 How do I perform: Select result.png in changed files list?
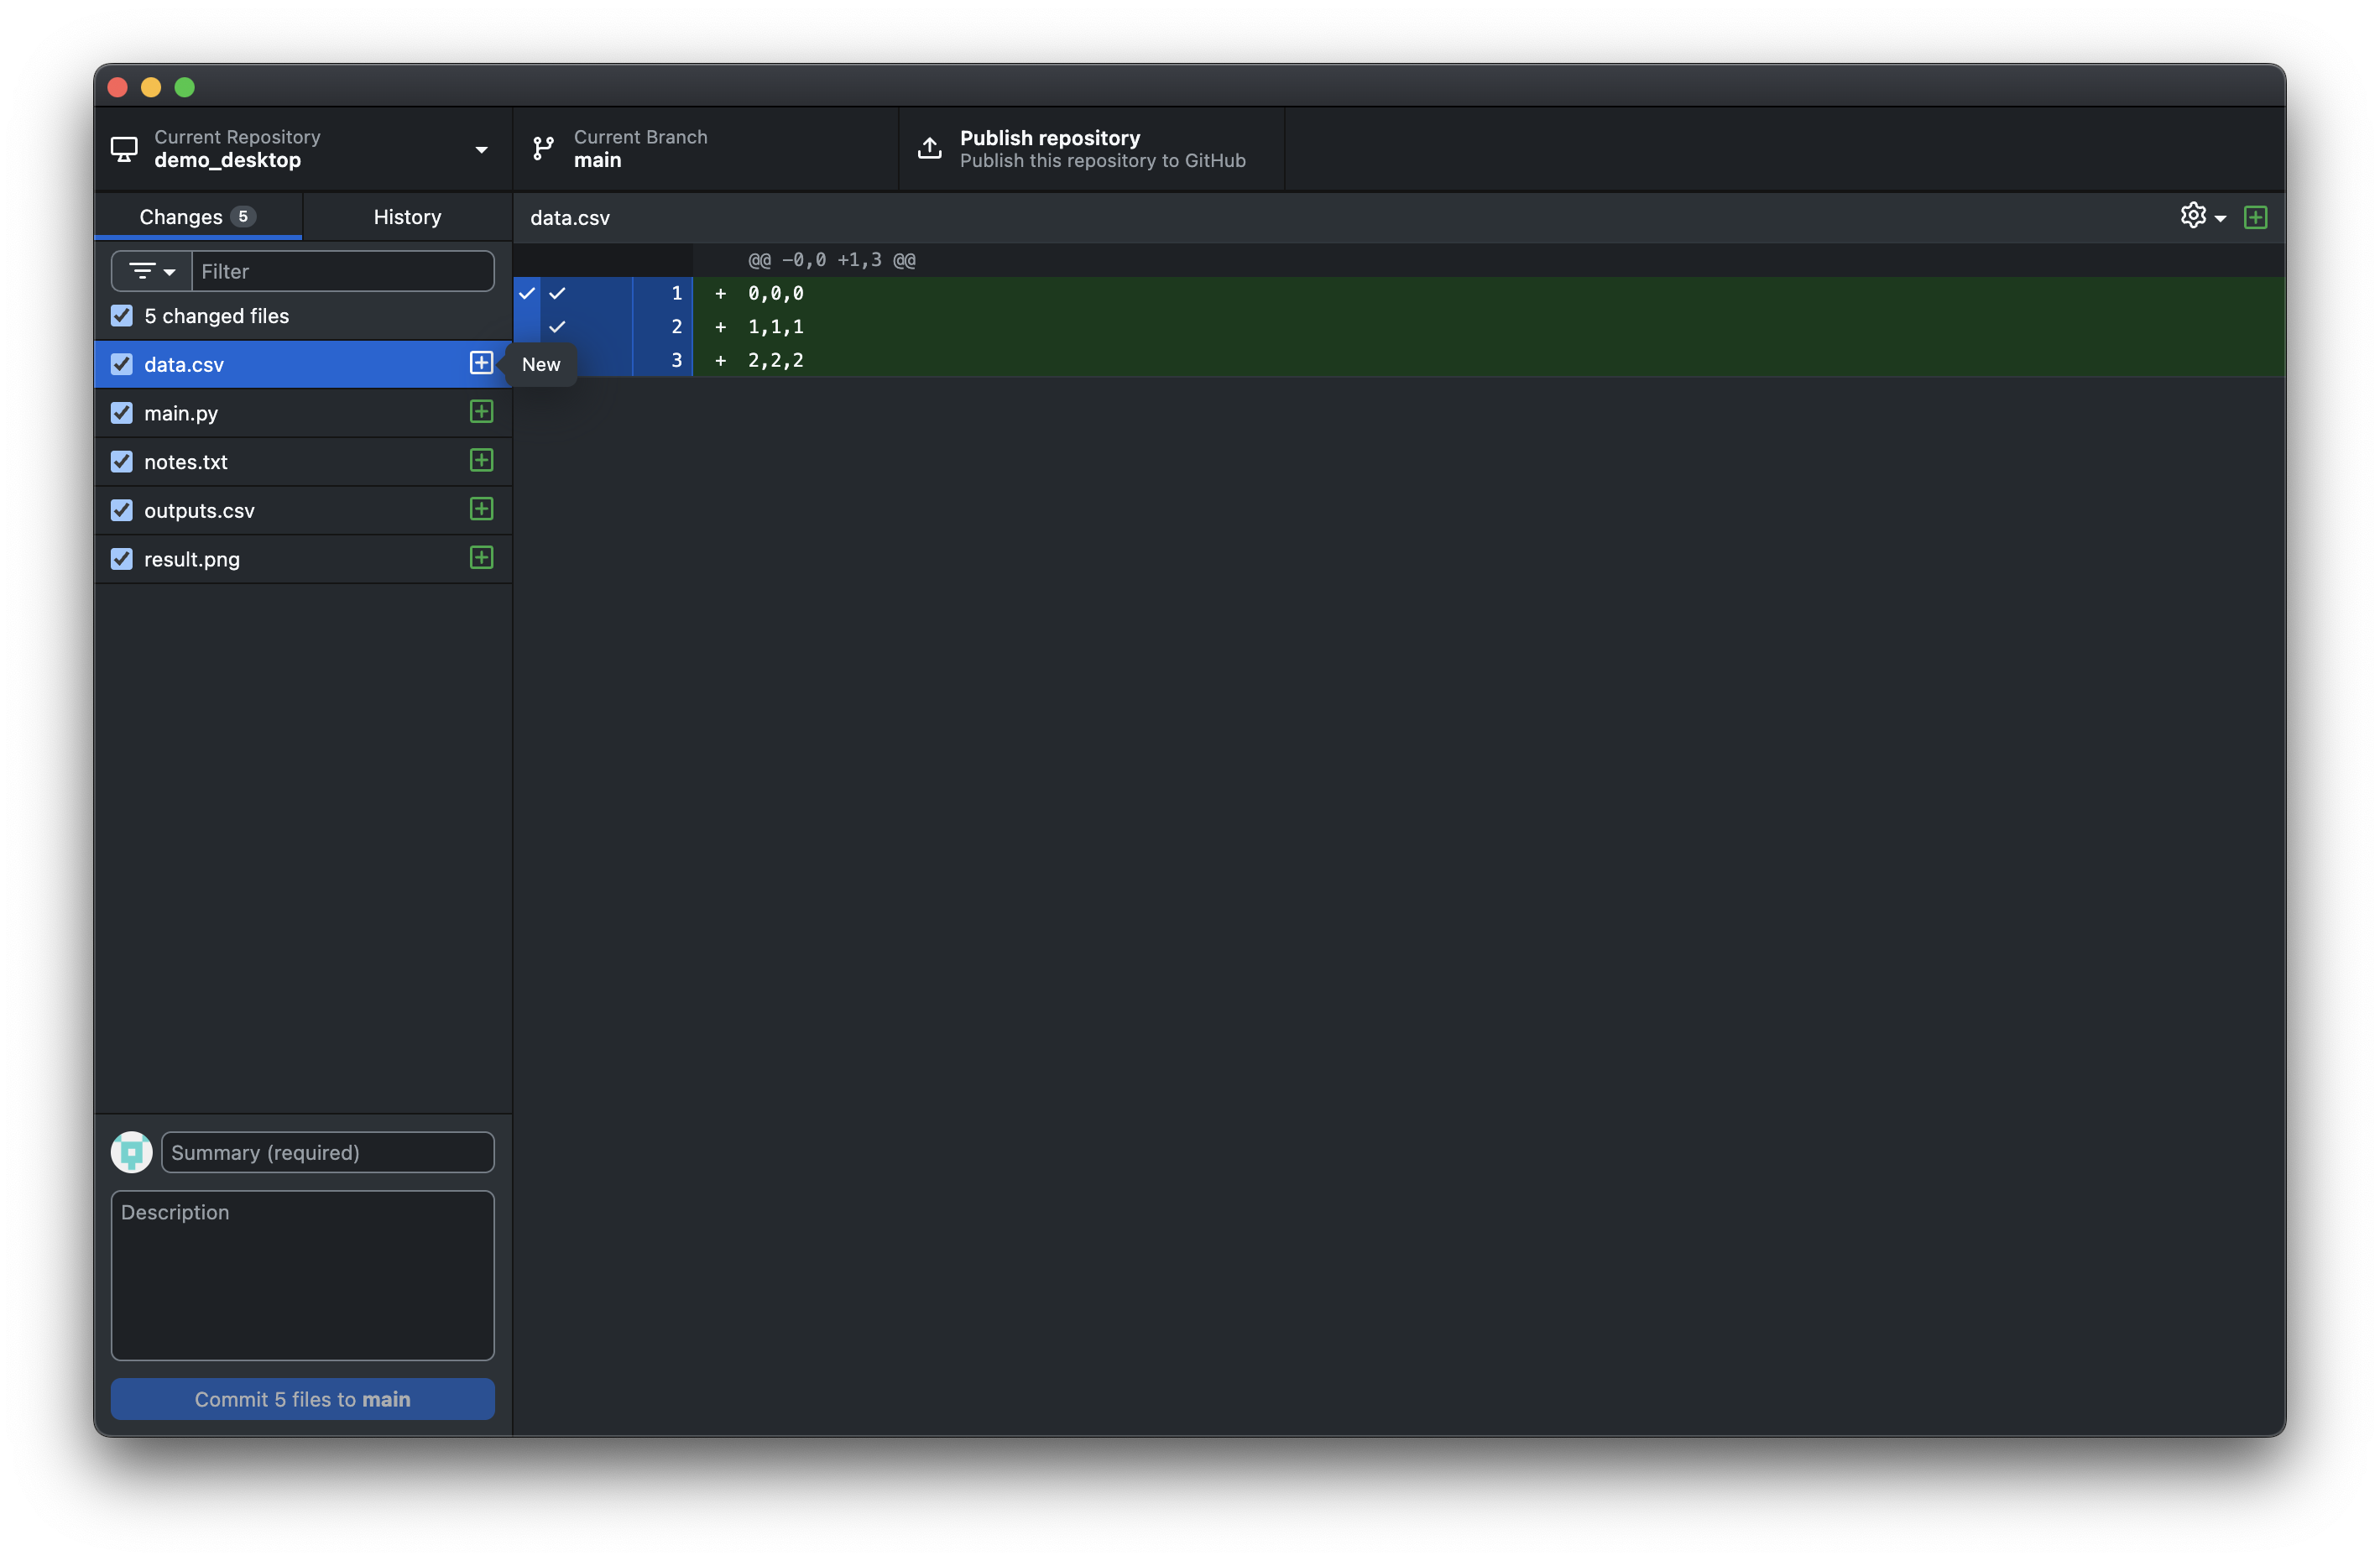(303, 559)
